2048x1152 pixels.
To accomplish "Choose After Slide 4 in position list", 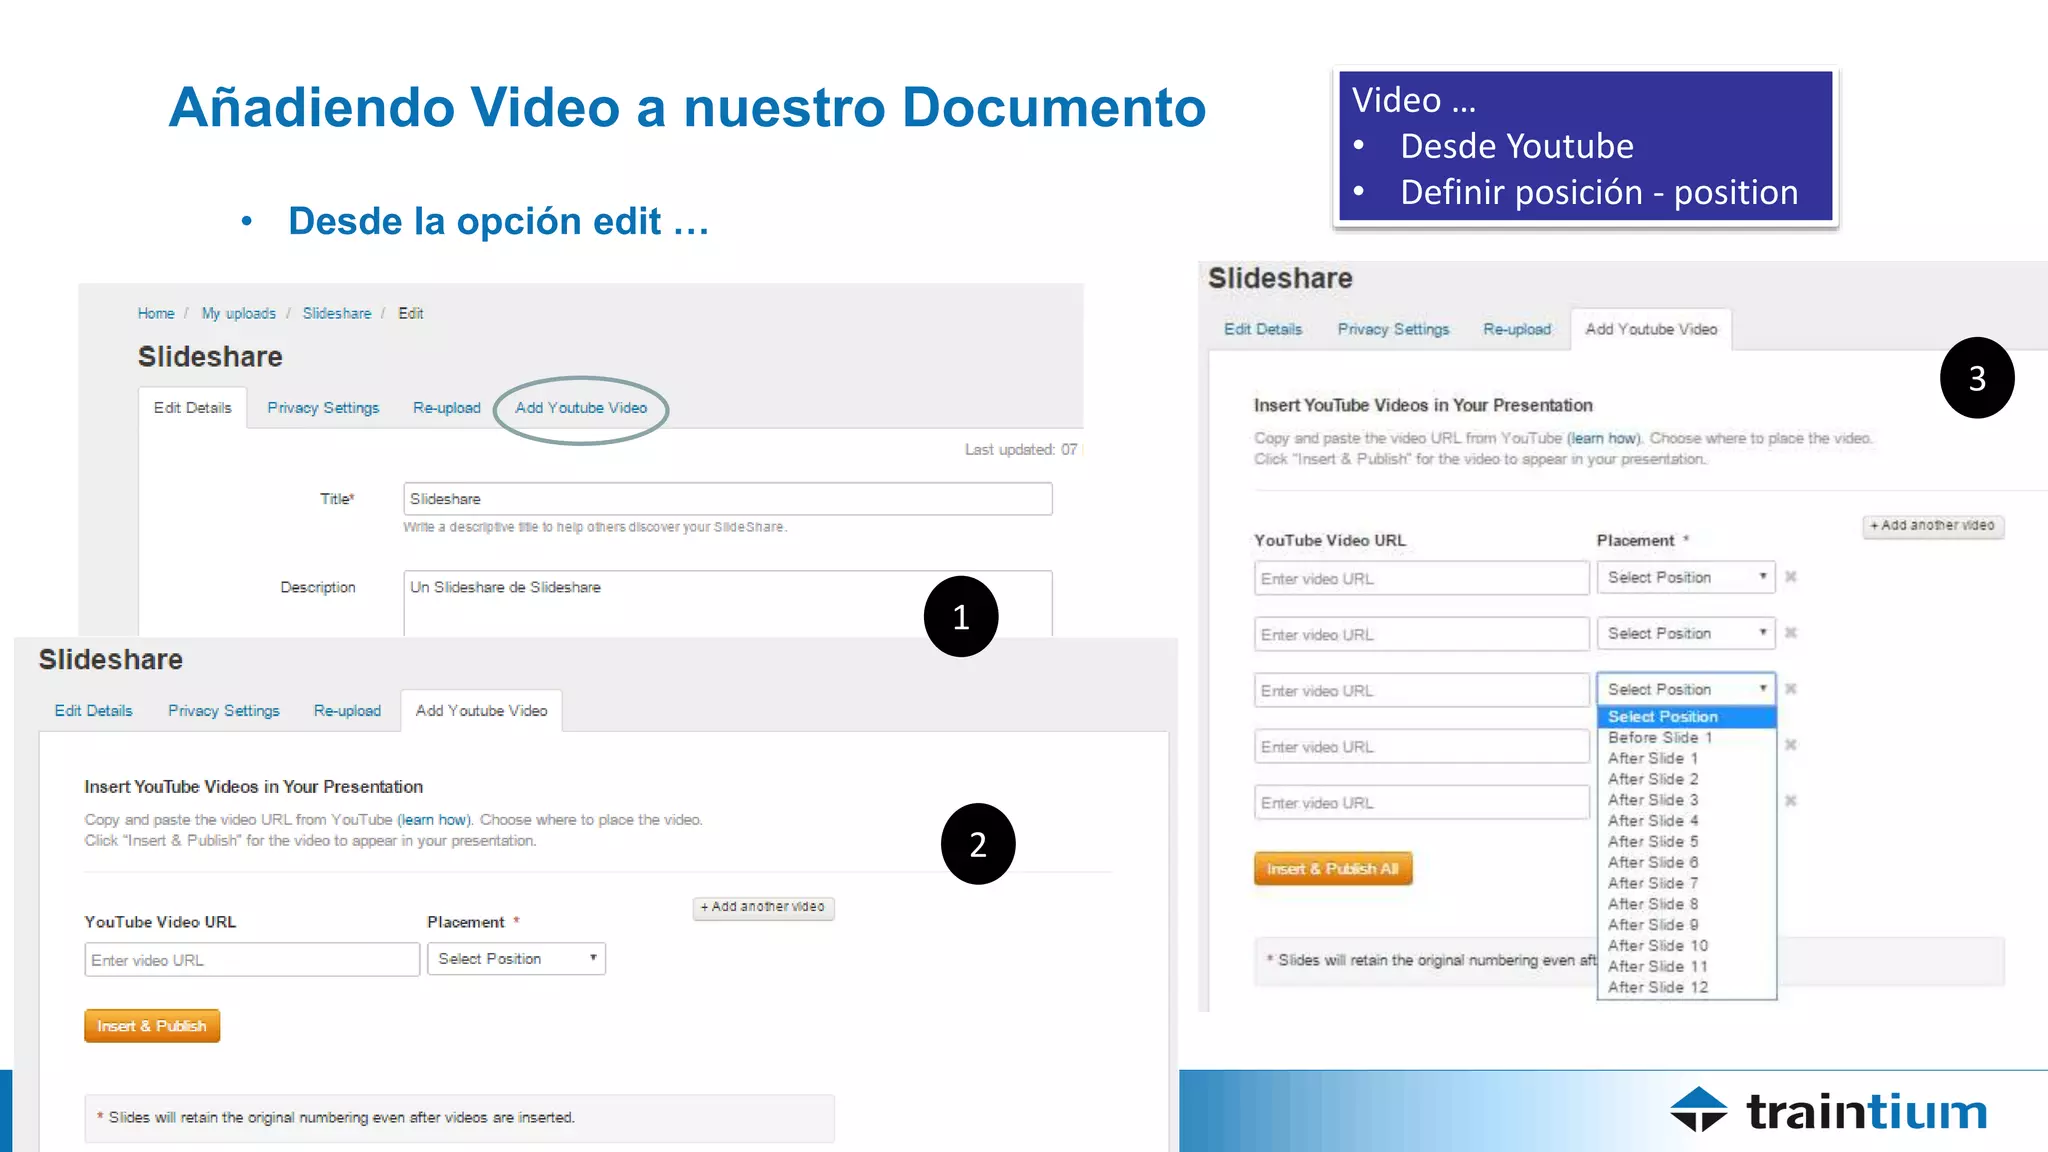I will click(x=1686, y=821).
